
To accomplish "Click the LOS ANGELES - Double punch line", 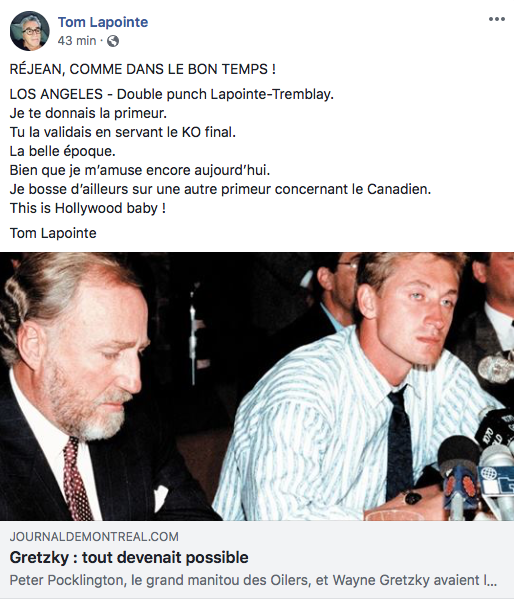I will [172, 94].
